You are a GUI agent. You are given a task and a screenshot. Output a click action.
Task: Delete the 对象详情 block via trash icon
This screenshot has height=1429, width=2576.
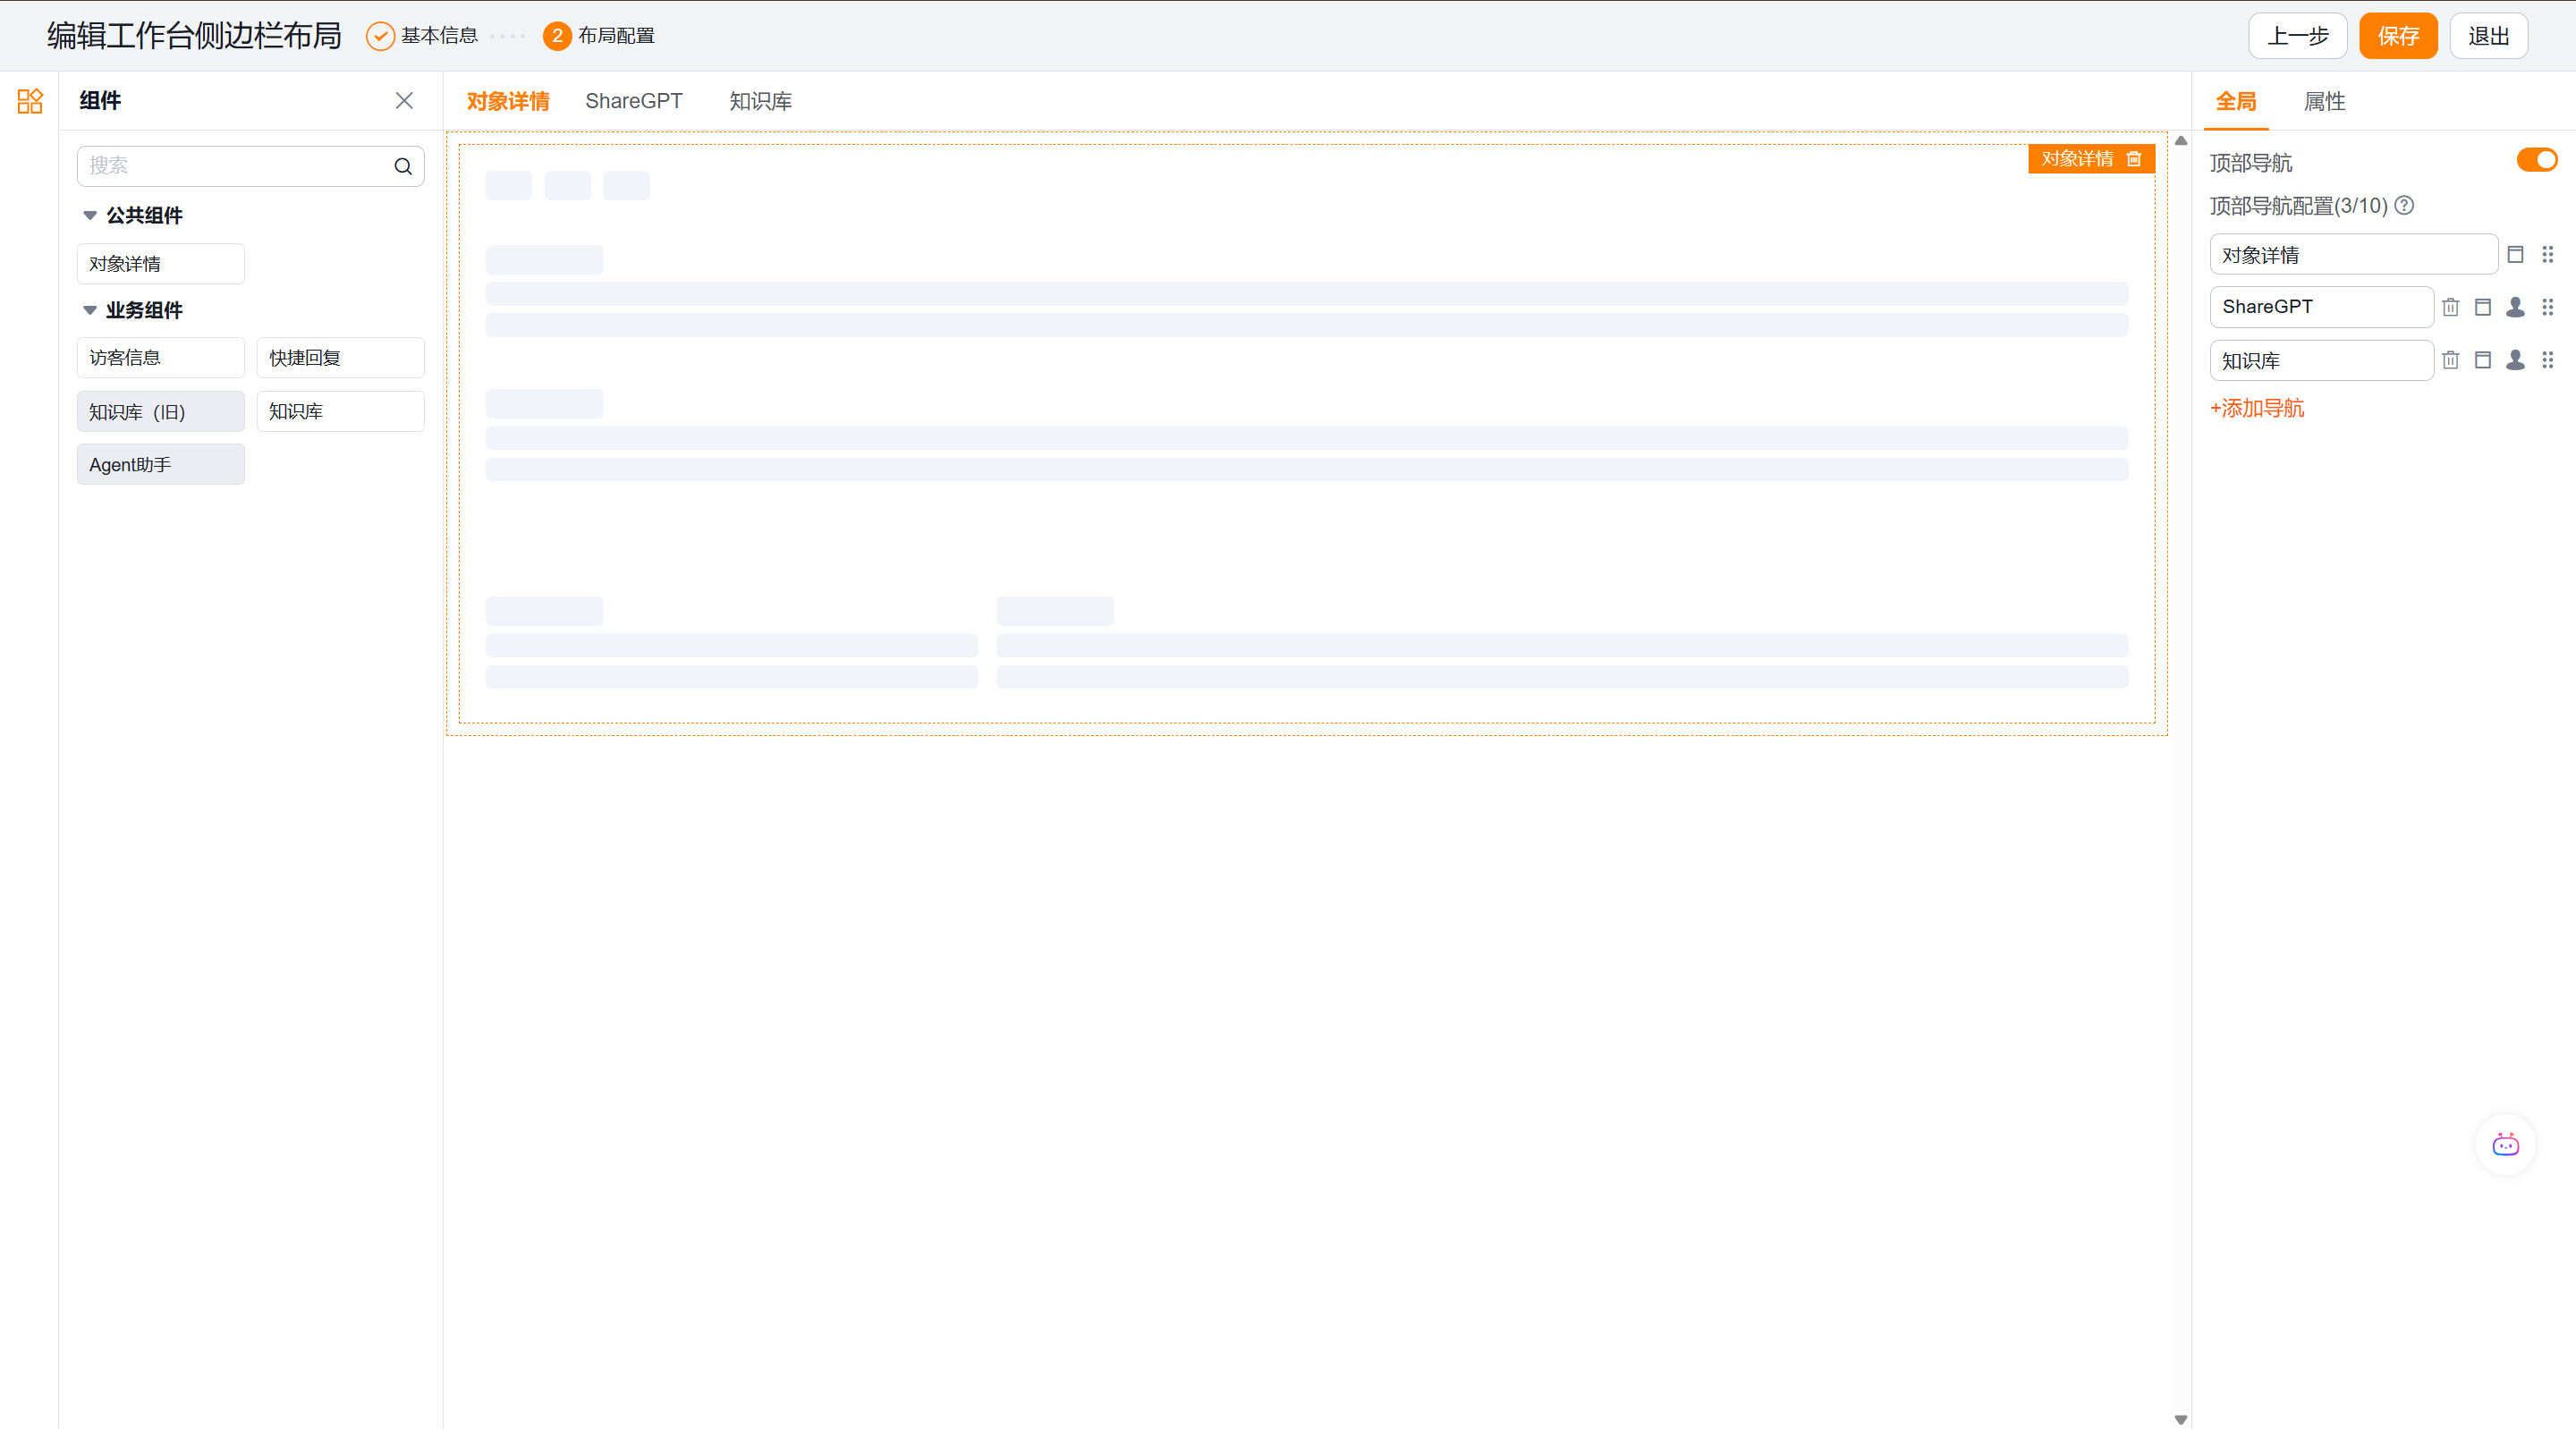point(2134,159)
